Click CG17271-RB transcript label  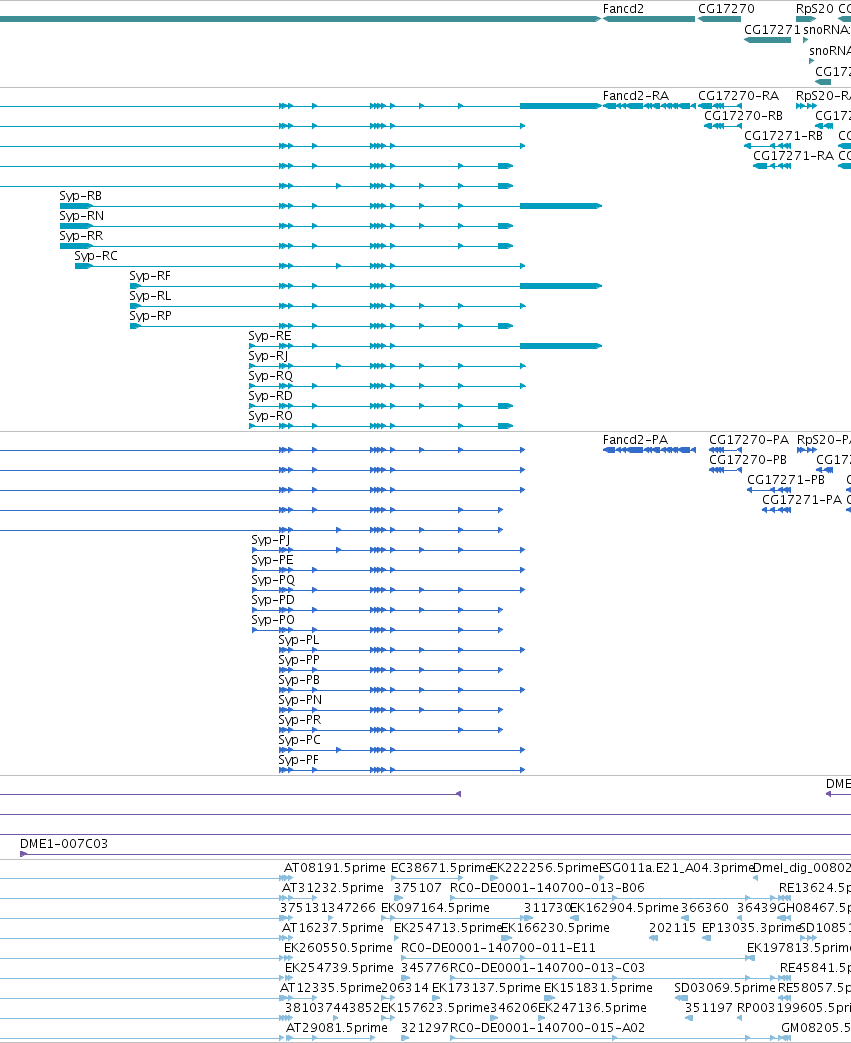pos(783,136)
